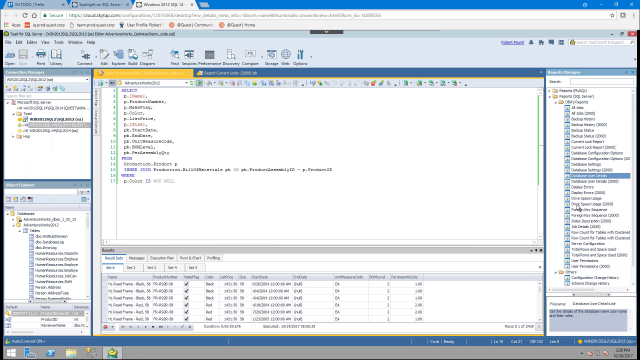Open the AdventureWorks2012 database dropdown
The height and width of the screenshot is (360, 640).
[186, 83]
